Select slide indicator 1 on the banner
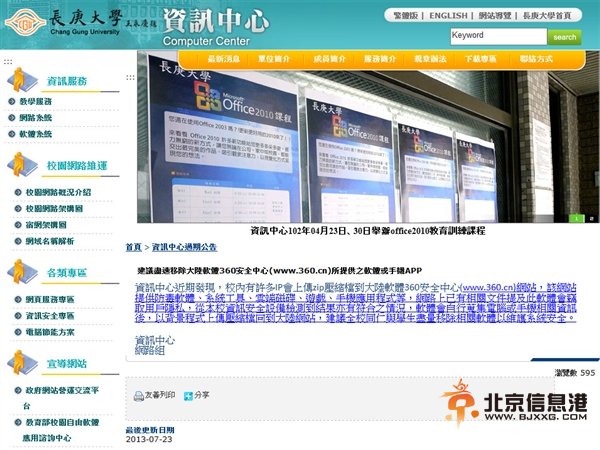The width and height of the screenshot is (600, 450). [577, 218]
